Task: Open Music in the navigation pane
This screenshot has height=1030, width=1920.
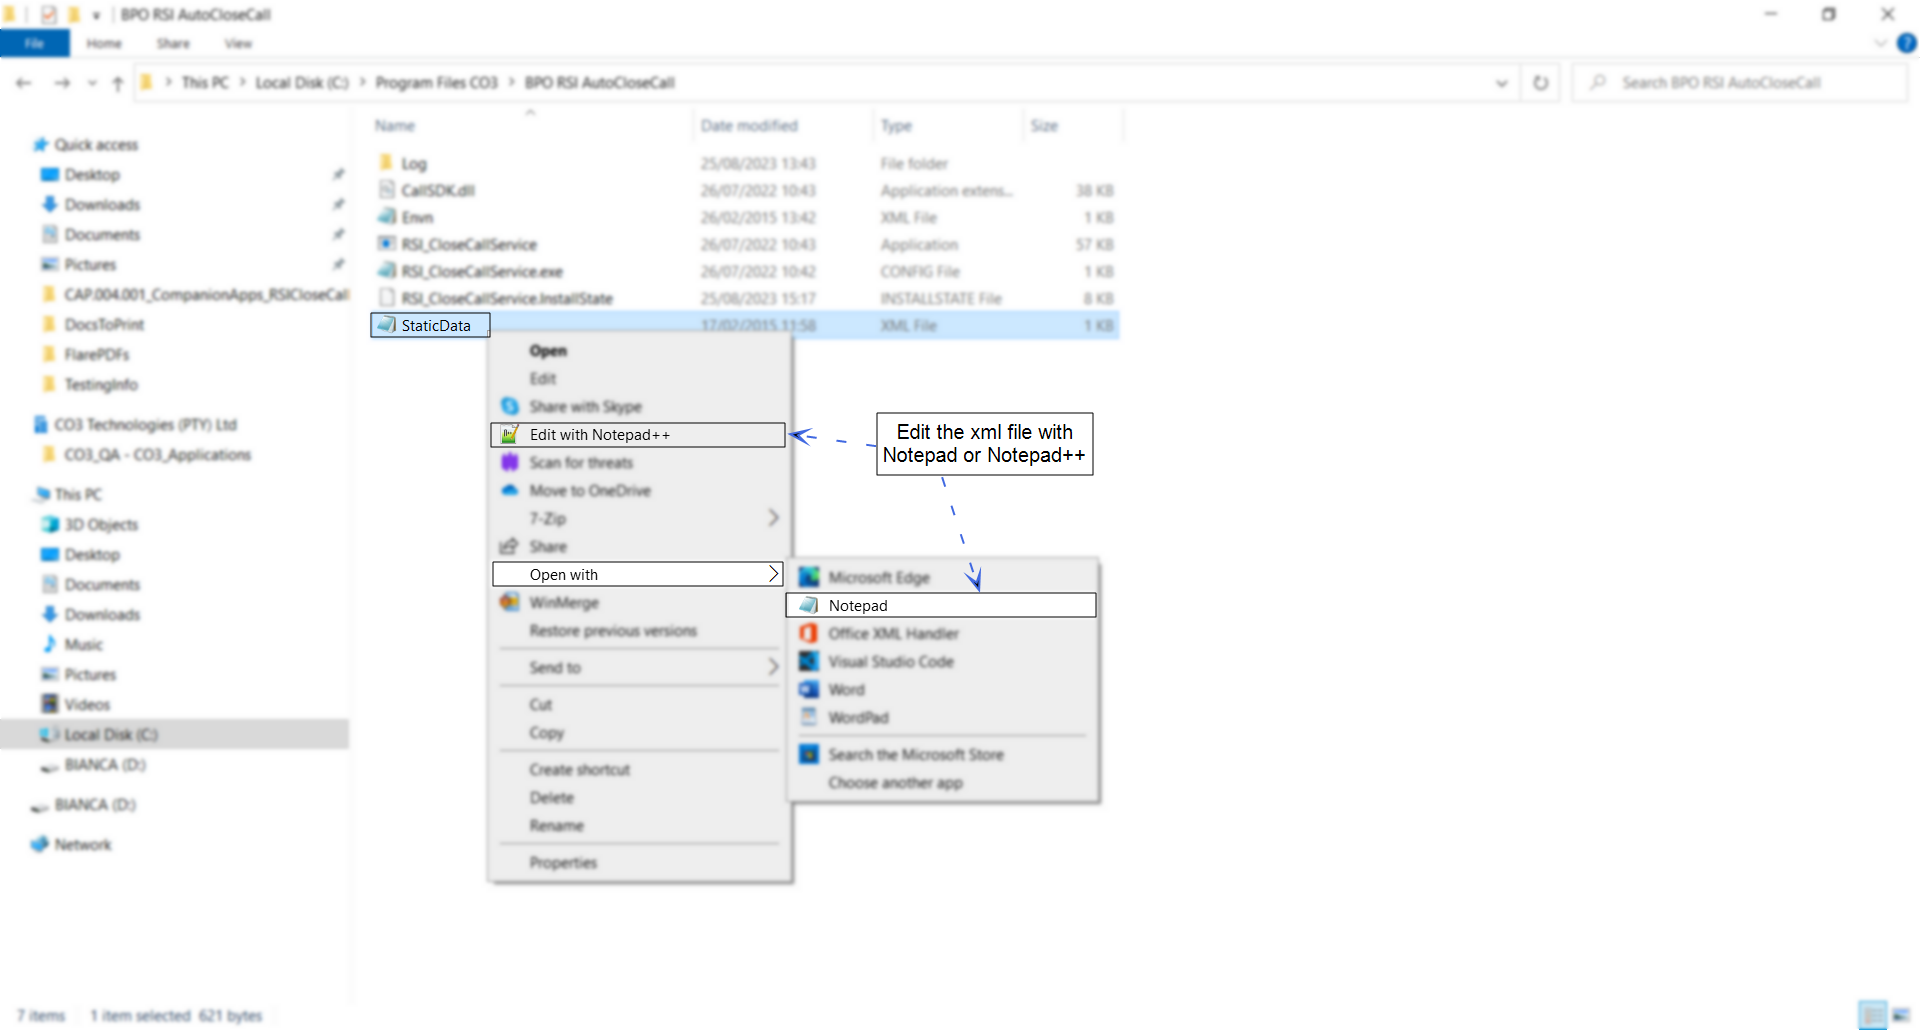Action: click(84, 644)
